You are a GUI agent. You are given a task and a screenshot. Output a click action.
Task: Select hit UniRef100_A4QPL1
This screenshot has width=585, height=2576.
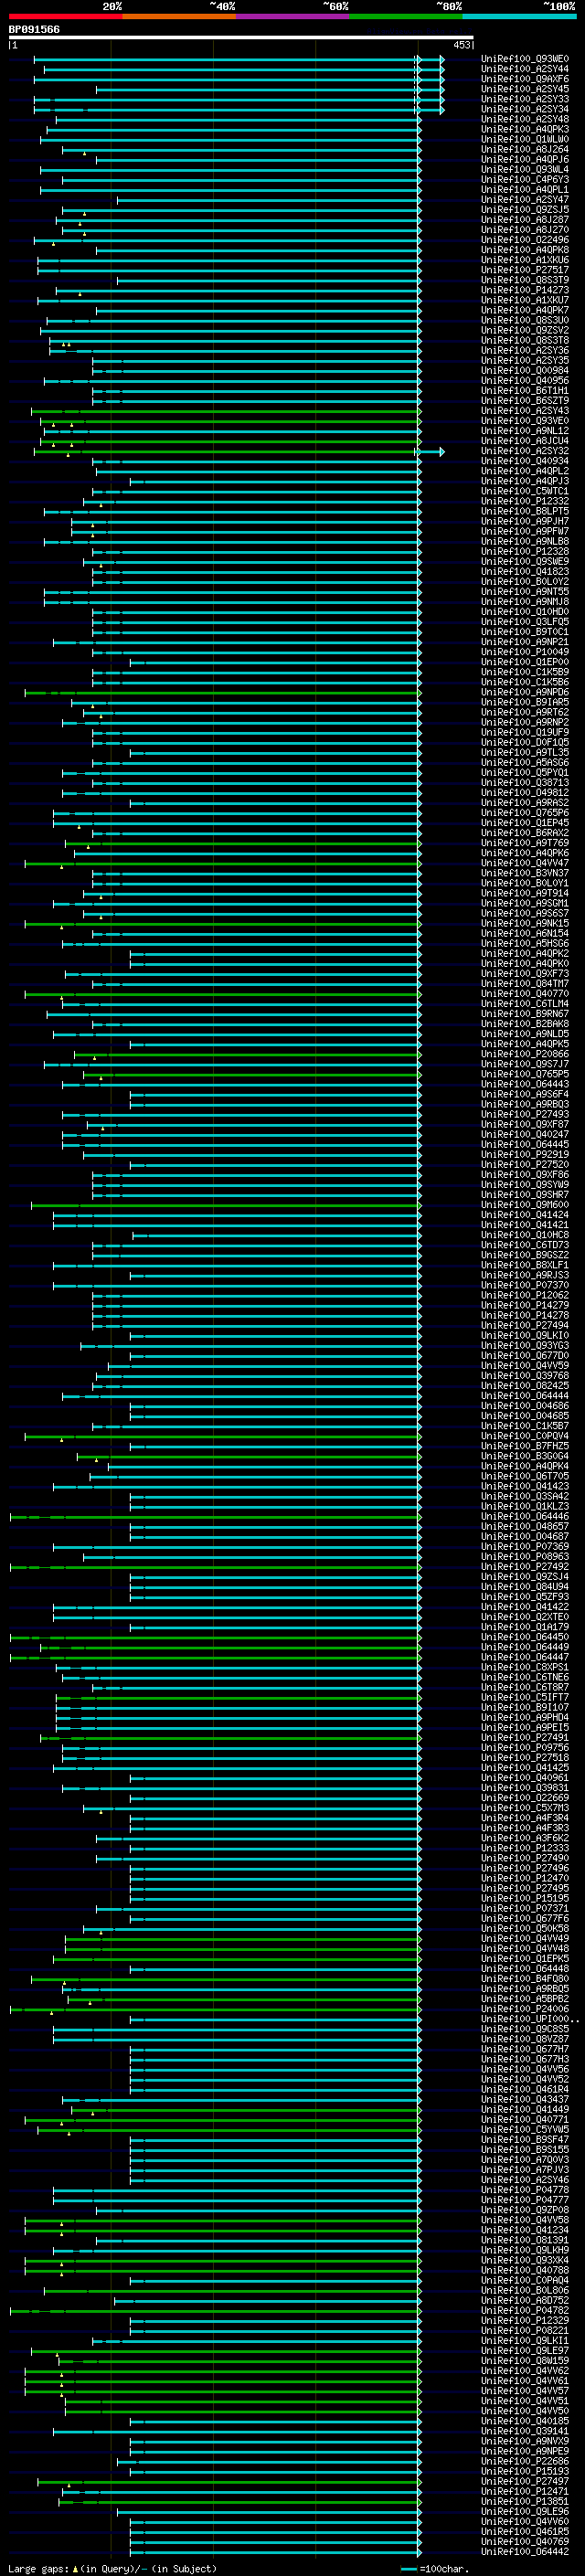click(x=524, y=189)
